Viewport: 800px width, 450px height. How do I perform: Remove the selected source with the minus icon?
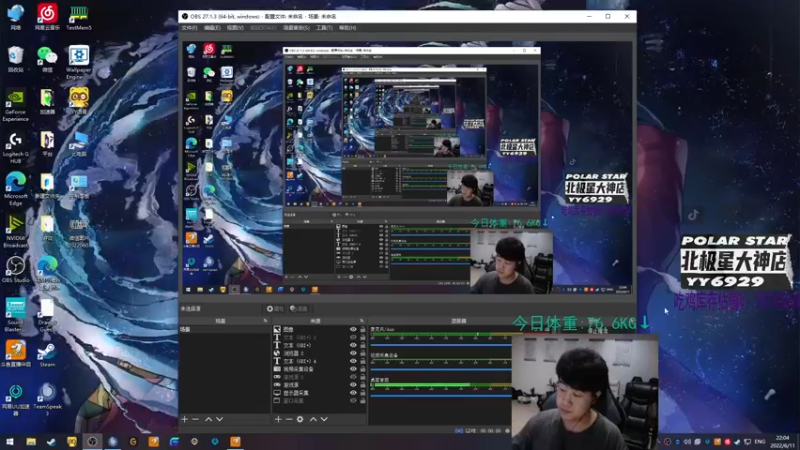tap(289, 419)
